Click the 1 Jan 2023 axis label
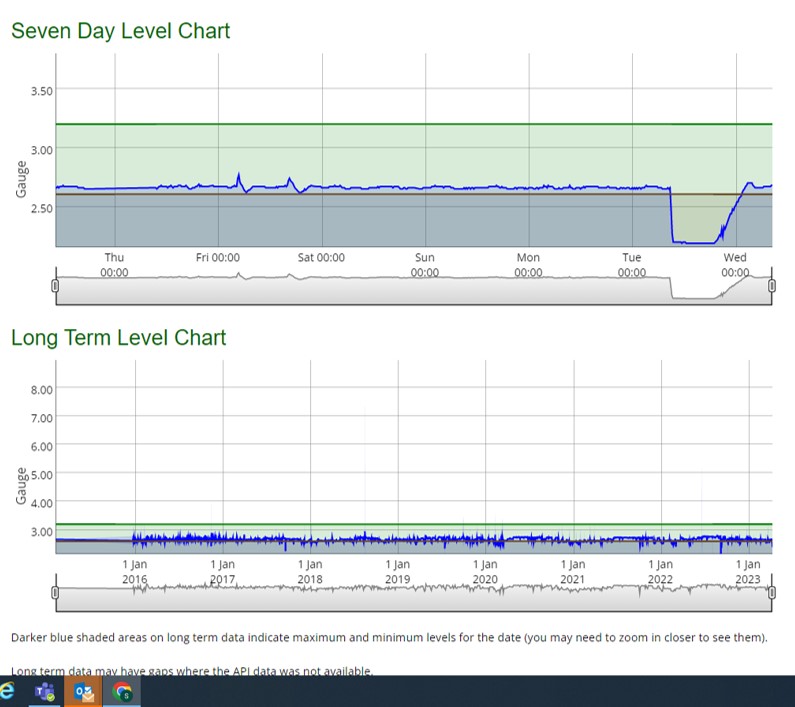The width and height of the screenshot is (795, 707). pyautogui.click(x=748, y=572)
